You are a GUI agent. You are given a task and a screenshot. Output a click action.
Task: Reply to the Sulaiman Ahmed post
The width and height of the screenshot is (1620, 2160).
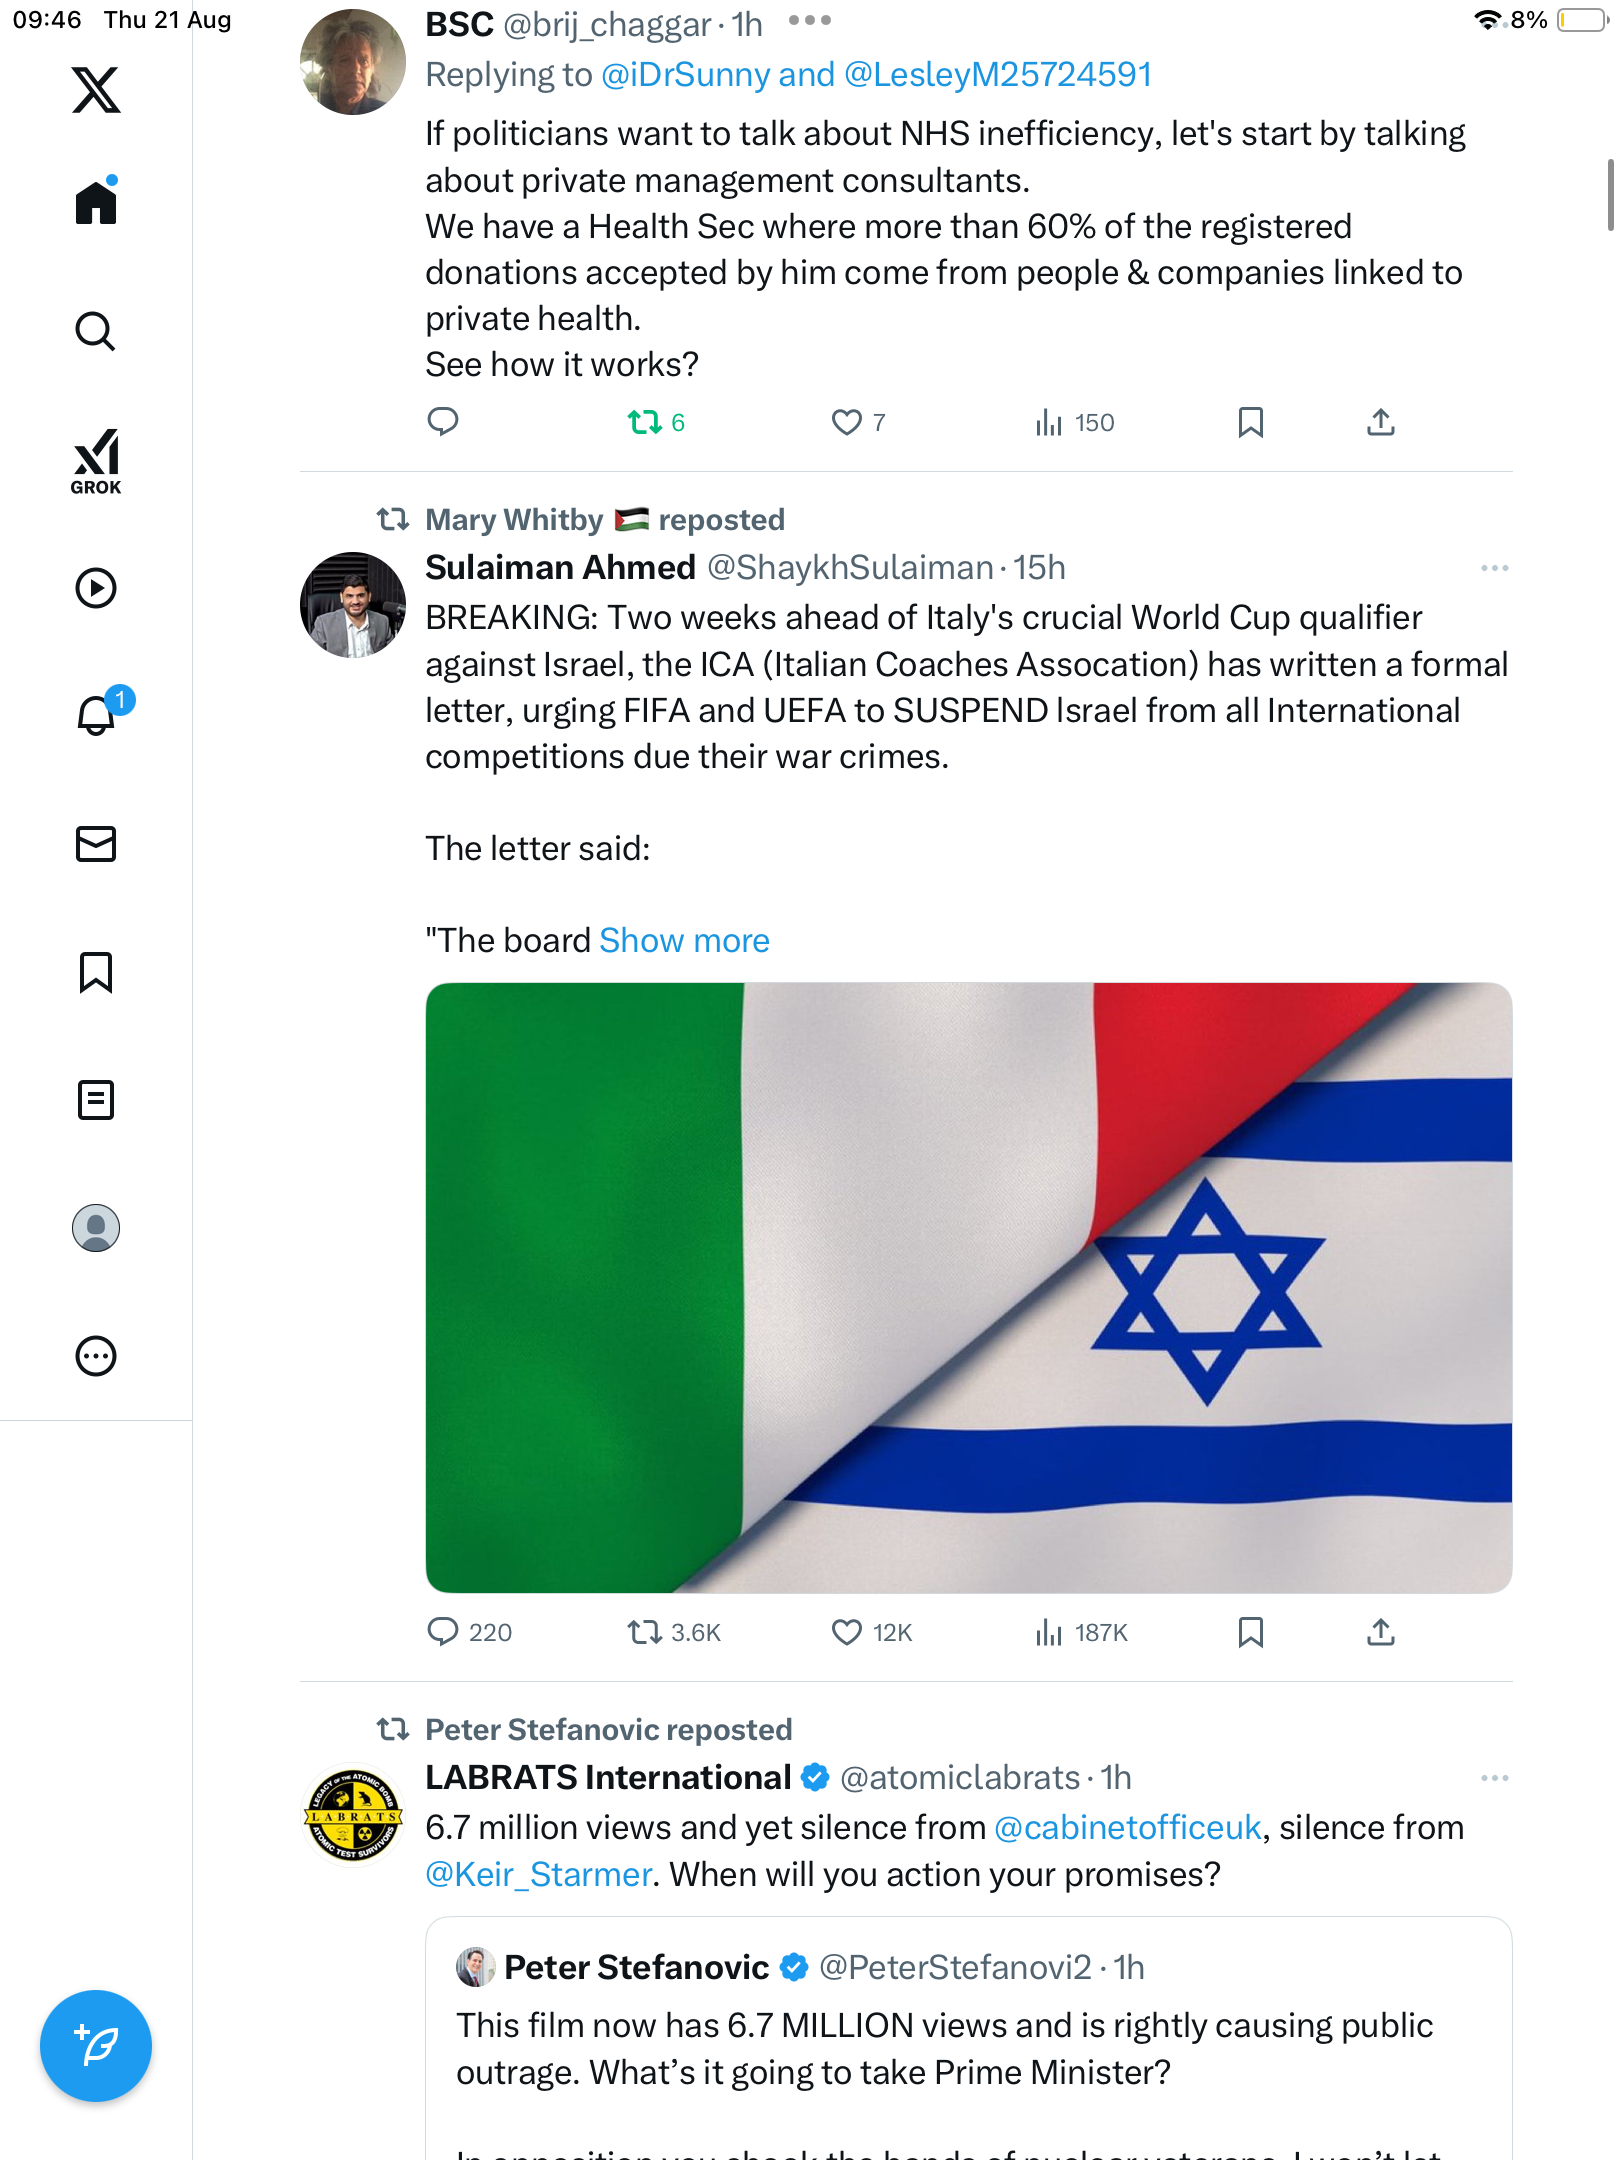coord(443,1632)
